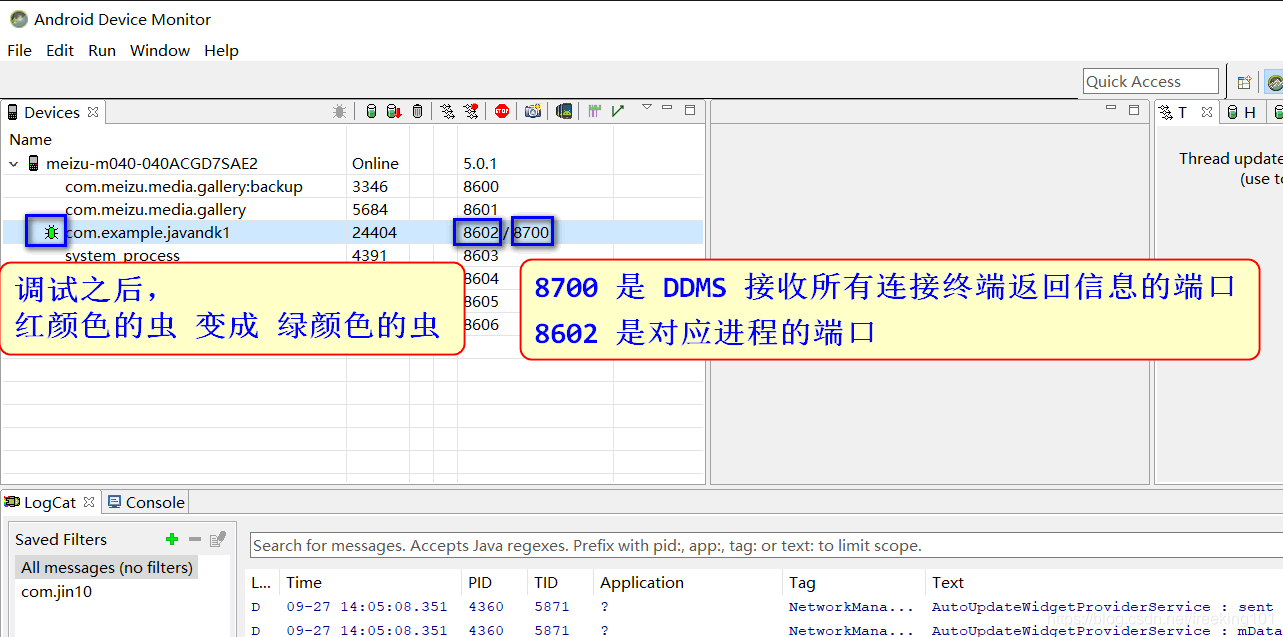Maximize the middle empty panel
Screen dimensions: 1283x637
coord(1134,110)
